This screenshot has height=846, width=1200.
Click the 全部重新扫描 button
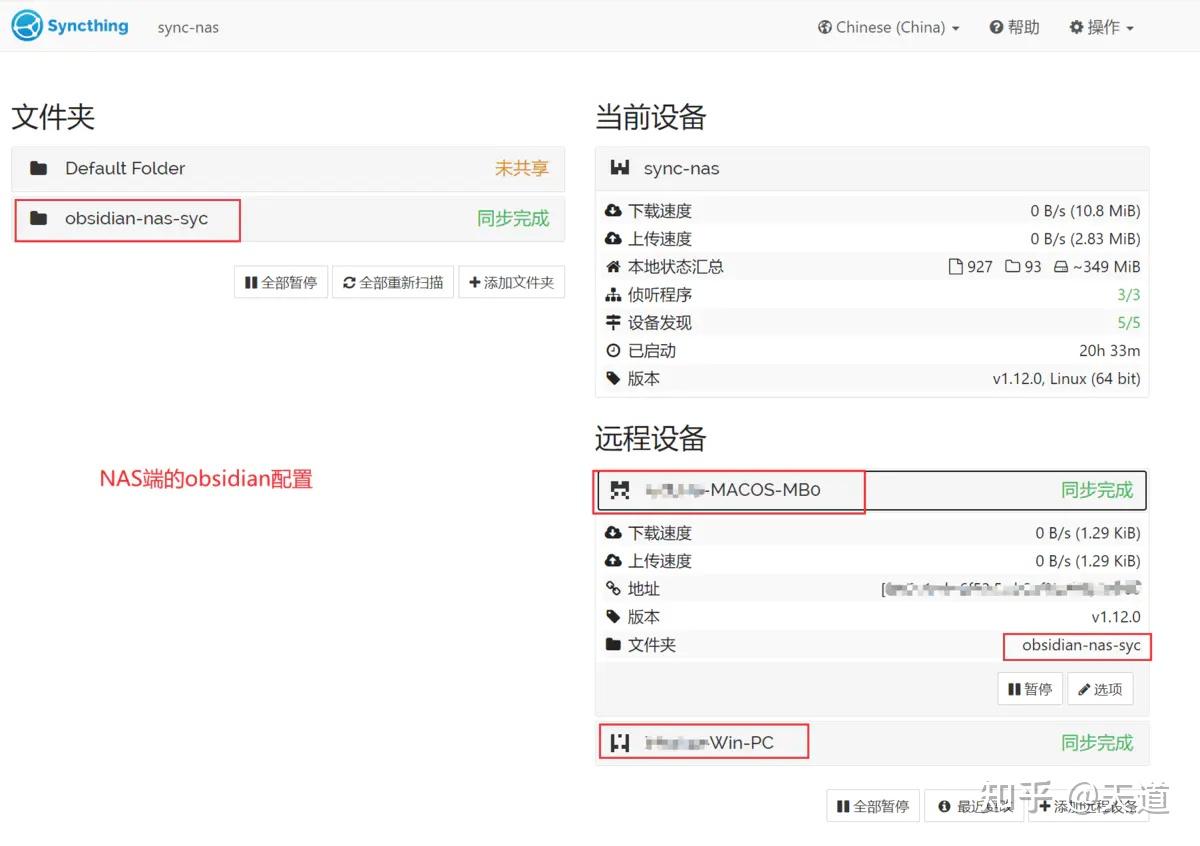pos(392,281)
